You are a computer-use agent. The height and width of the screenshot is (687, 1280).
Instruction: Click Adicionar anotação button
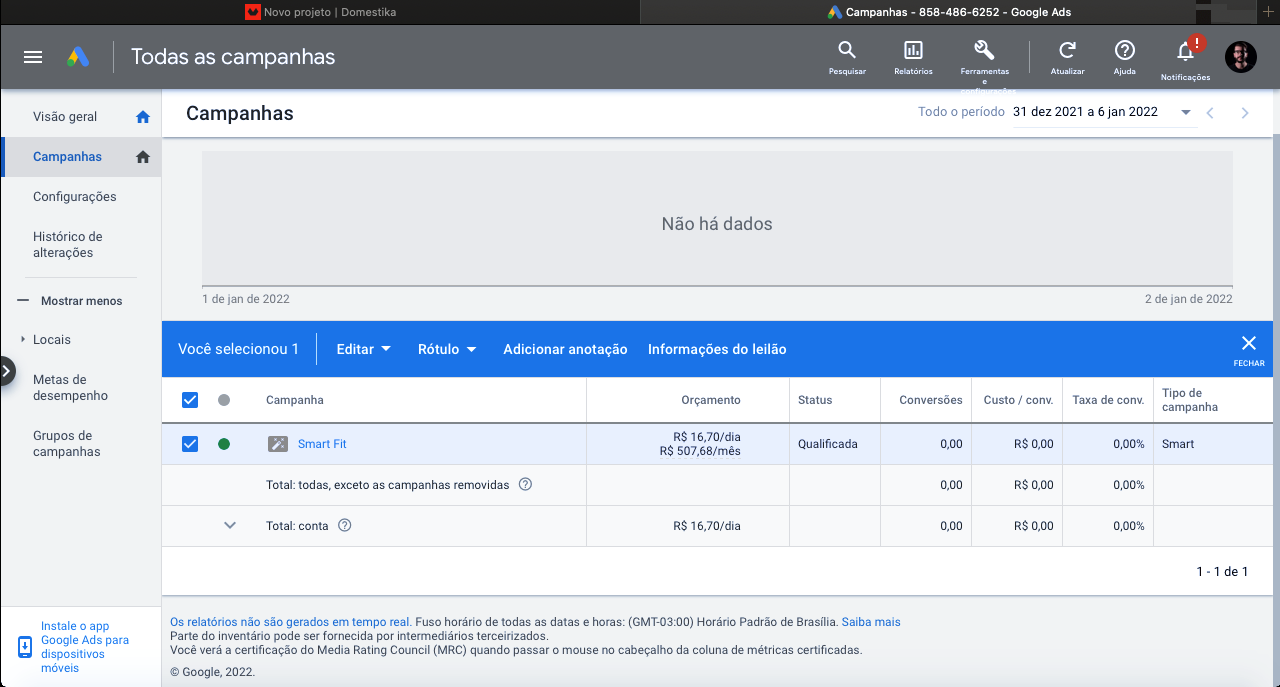pyautogui.click(x=565, y=349)
